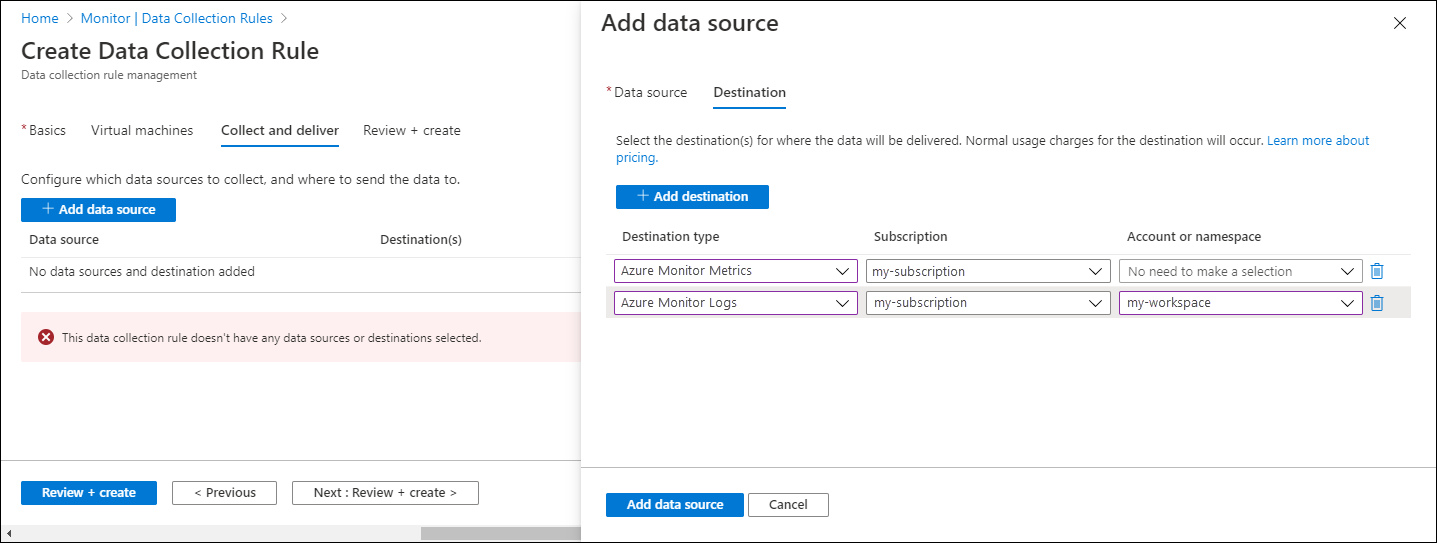Delete the Azure Monitor Logs destination row
Viewport: 1437px width, 543px height.
tap(1377, 303)
